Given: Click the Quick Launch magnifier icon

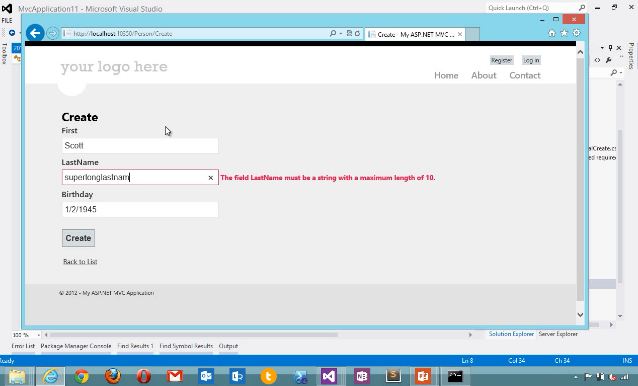Looking at the screenshot, I should (x=582, y=8).
